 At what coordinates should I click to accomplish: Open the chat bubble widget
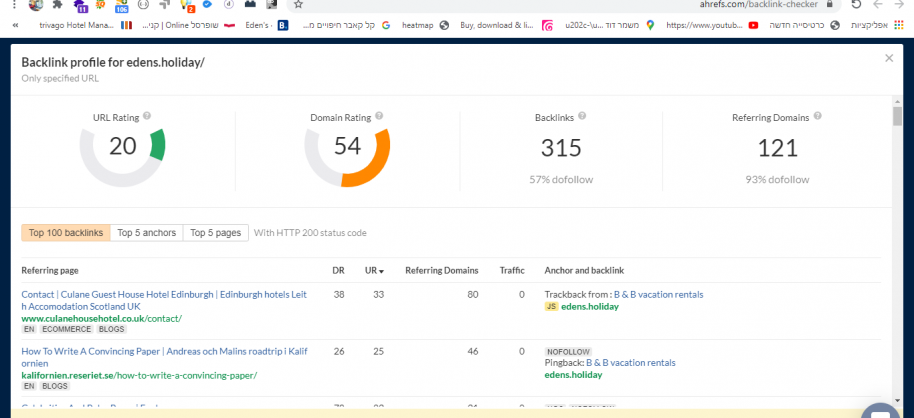click(x=880, y=411)
